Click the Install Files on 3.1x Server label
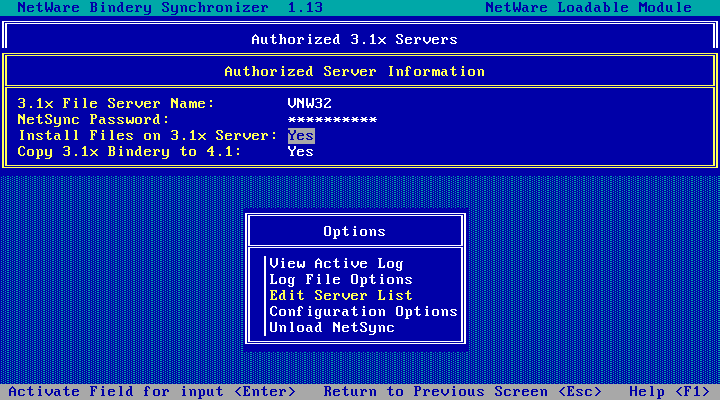 tap(147, 135)
